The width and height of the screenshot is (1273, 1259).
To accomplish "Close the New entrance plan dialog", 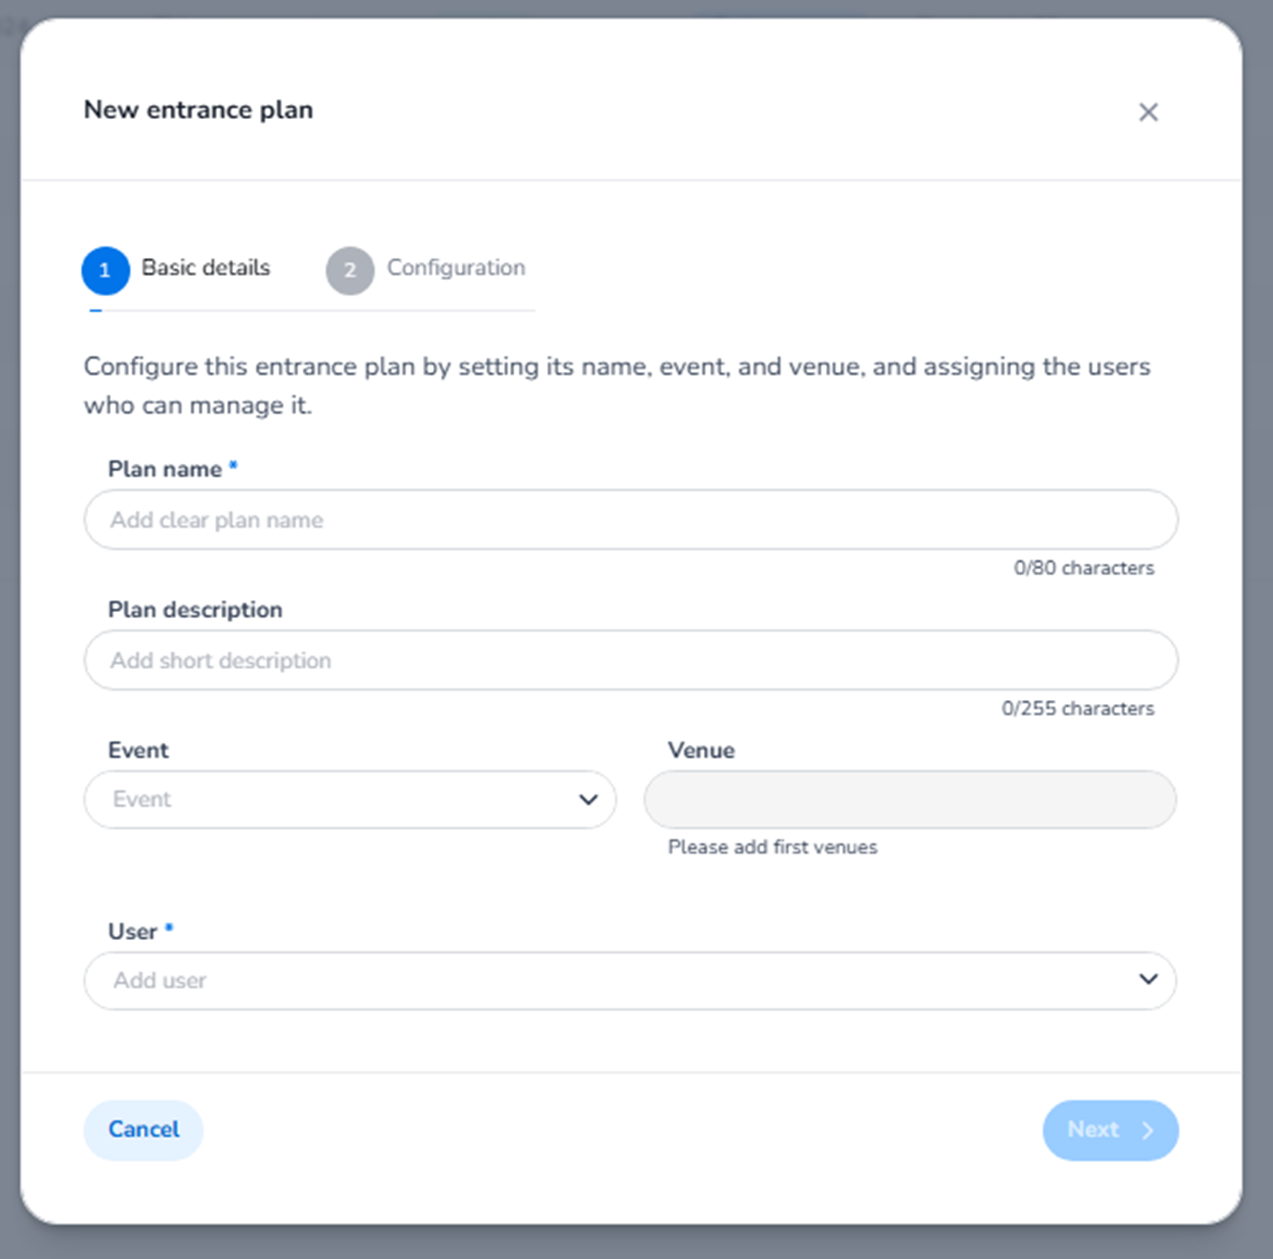I will point(1148,112).
